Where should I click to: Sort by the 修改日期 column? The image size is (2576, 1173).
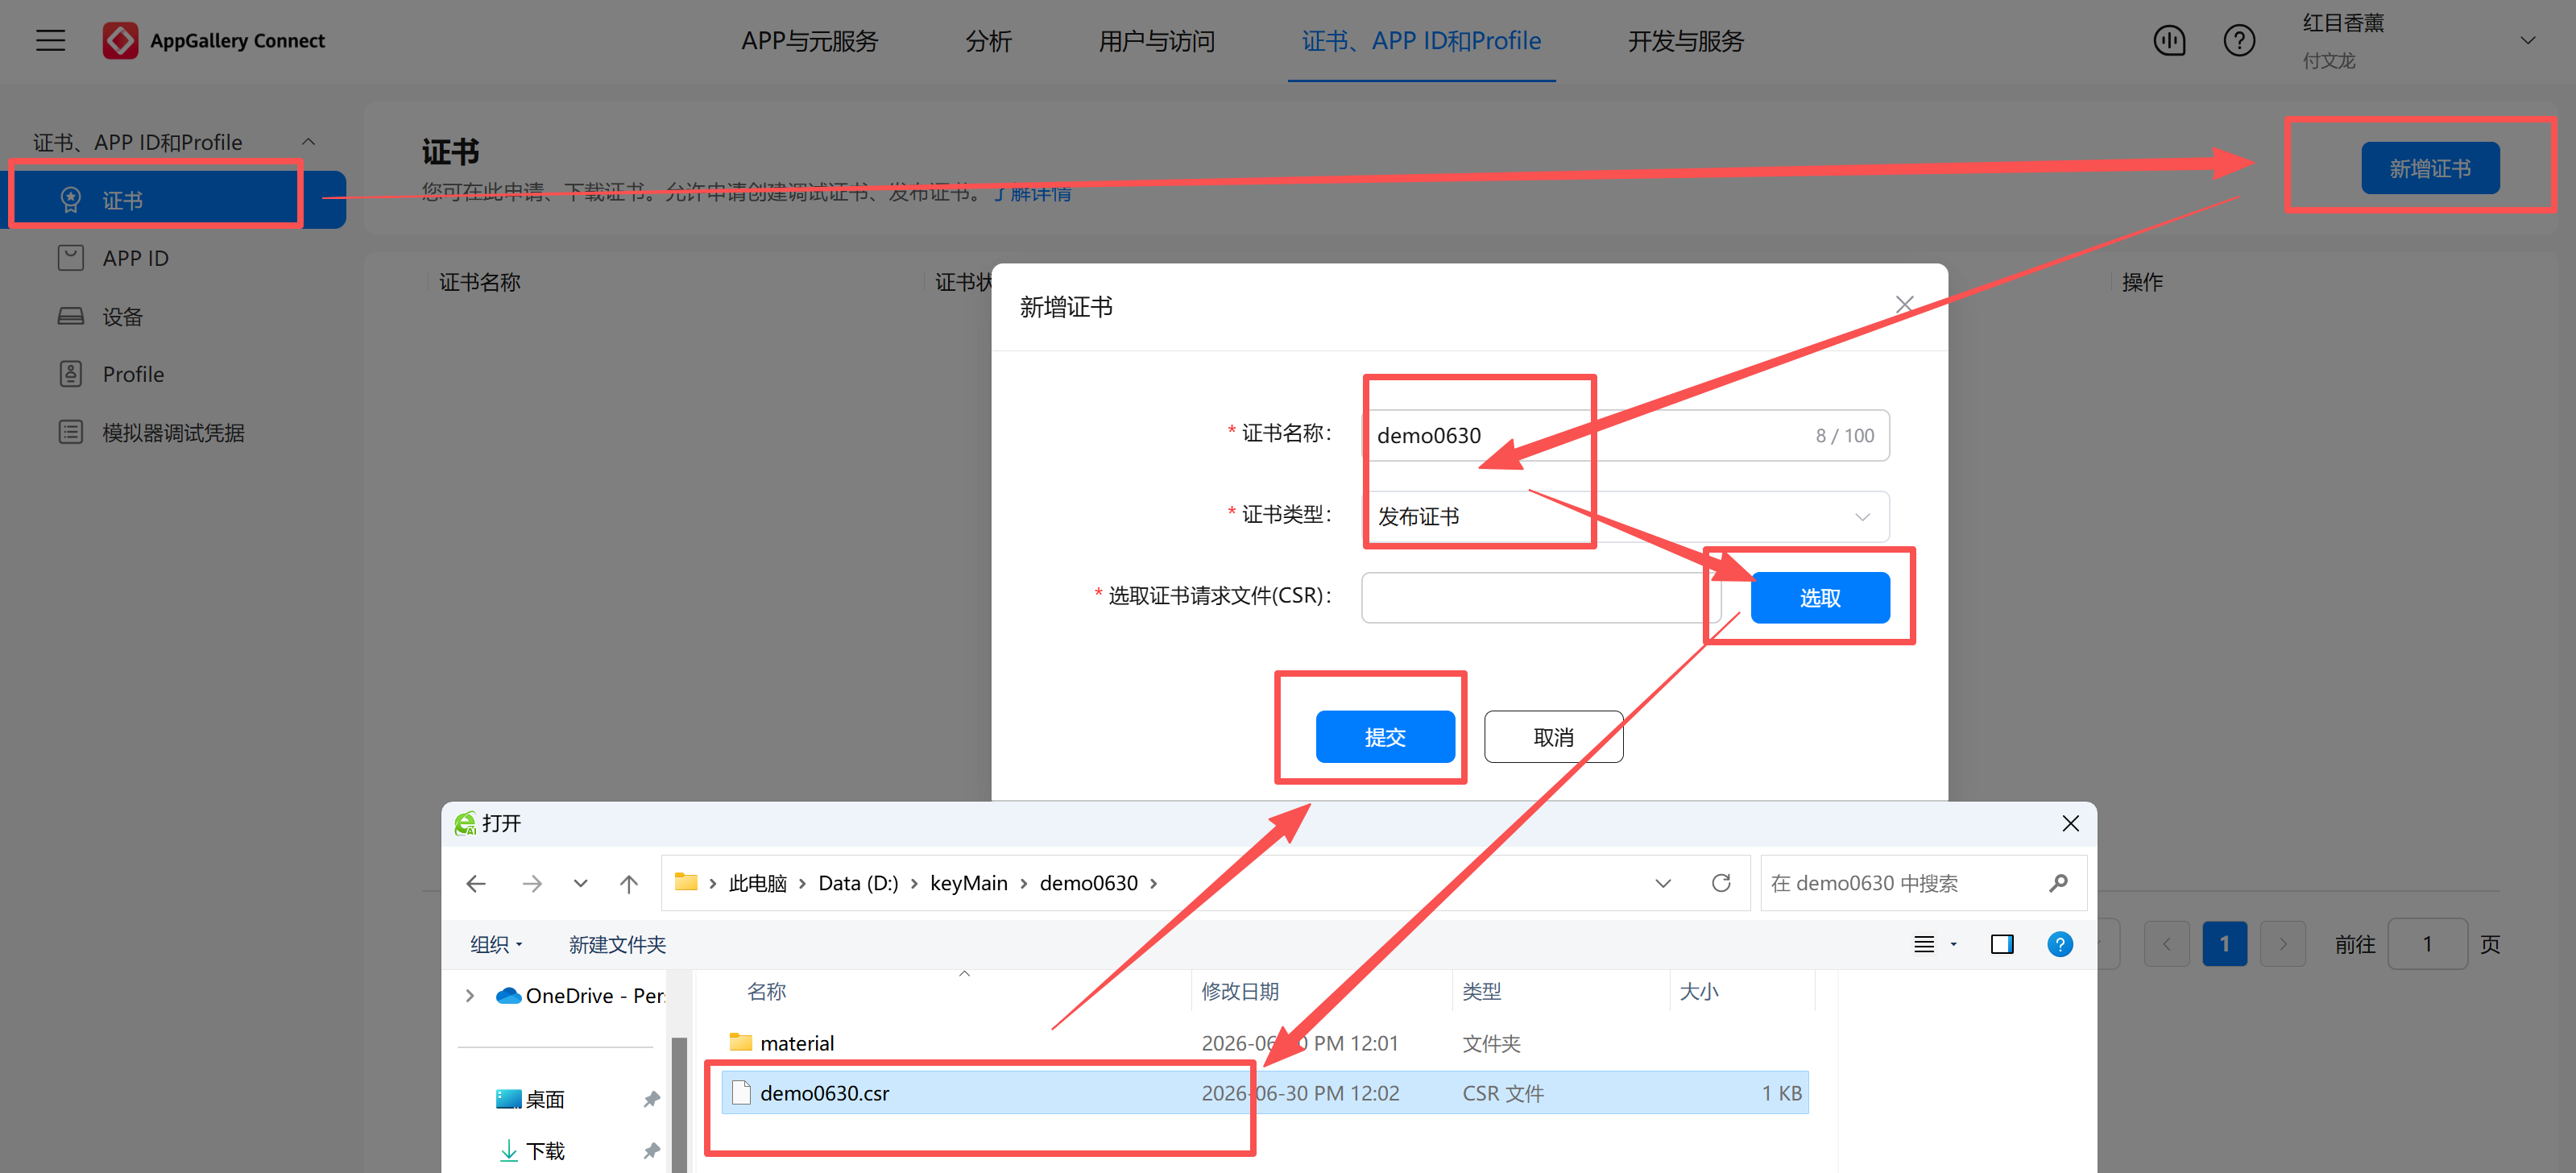[1240, 991]
